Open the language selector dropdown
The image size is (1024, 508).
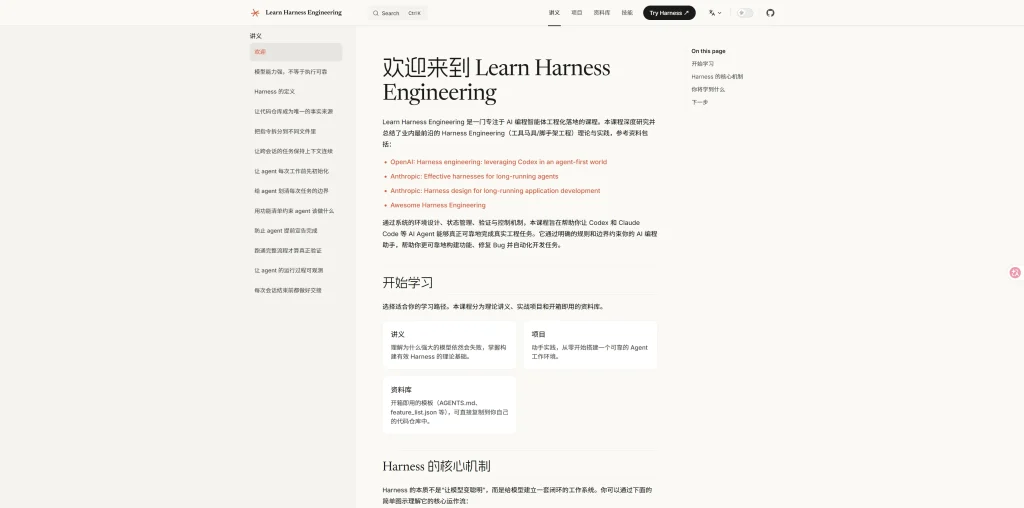coord(715,13)
